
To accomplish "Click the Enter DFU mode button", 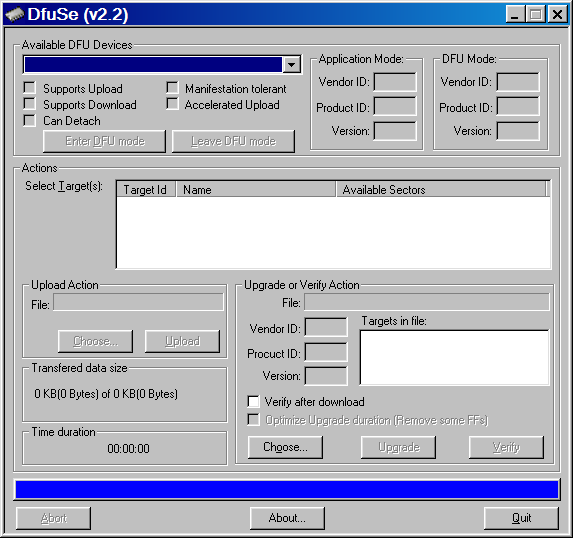I will [105, 141].
